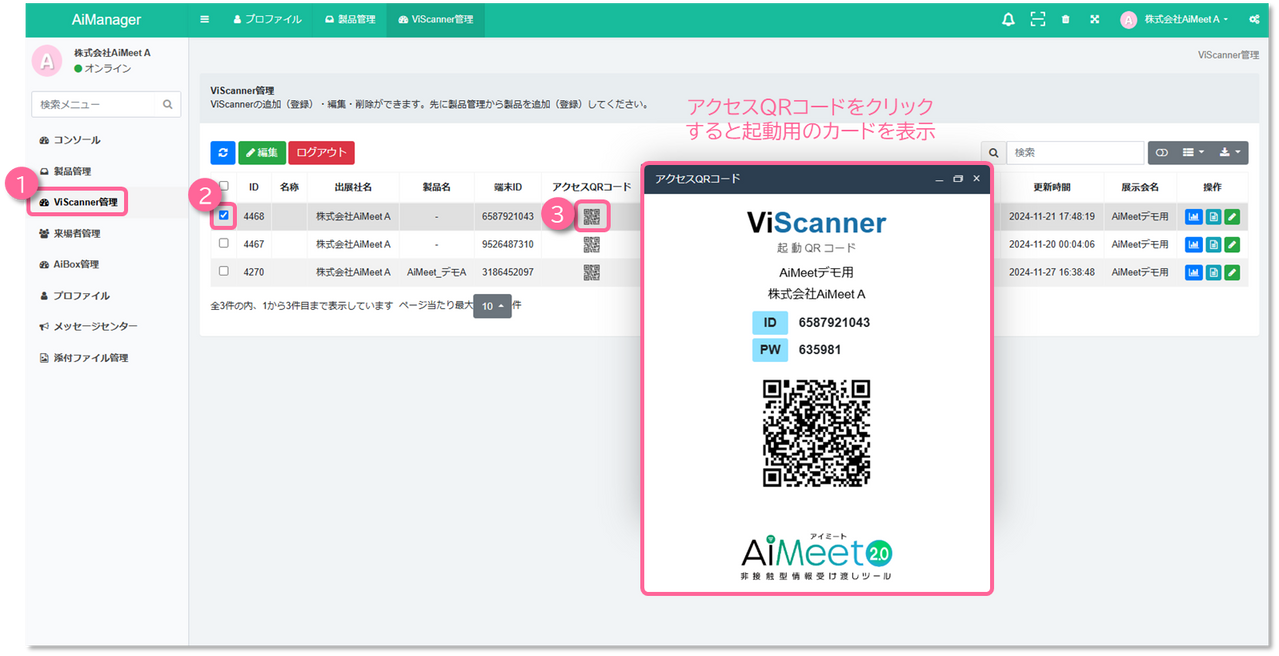
Task: Click the PW value 635981 in the QR dialog
Action: 820,350
